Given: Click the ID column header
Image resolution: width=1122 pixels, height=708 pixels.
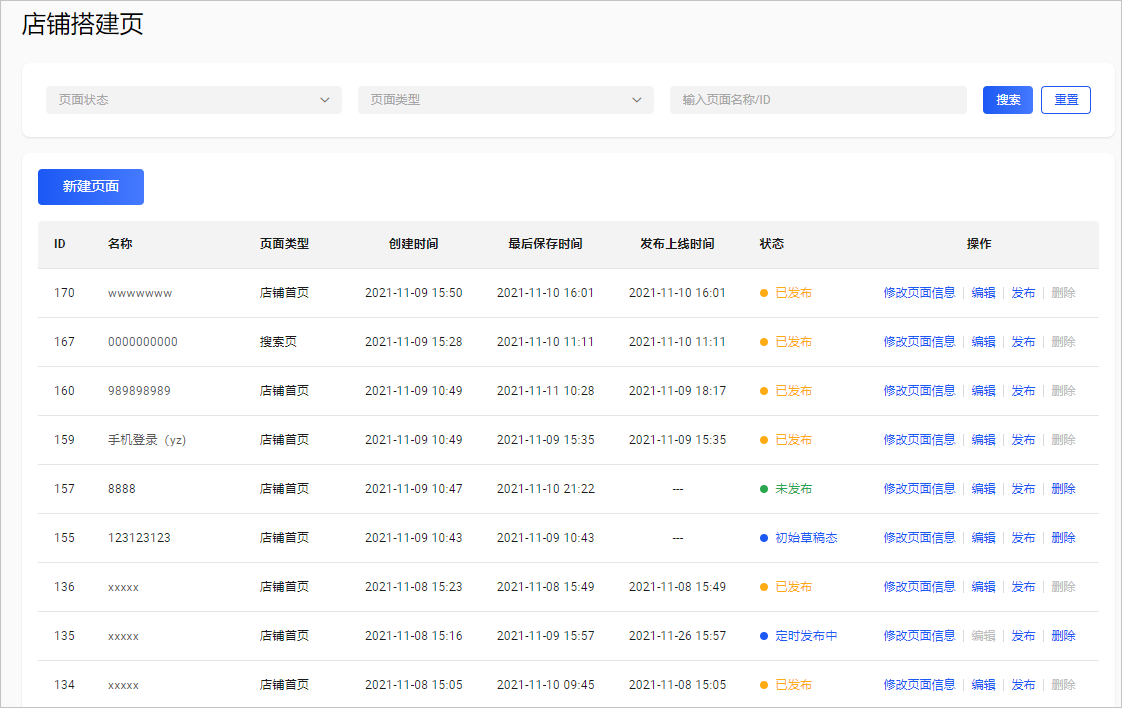Looking at the screenshot, I should [x=59, y=244].
